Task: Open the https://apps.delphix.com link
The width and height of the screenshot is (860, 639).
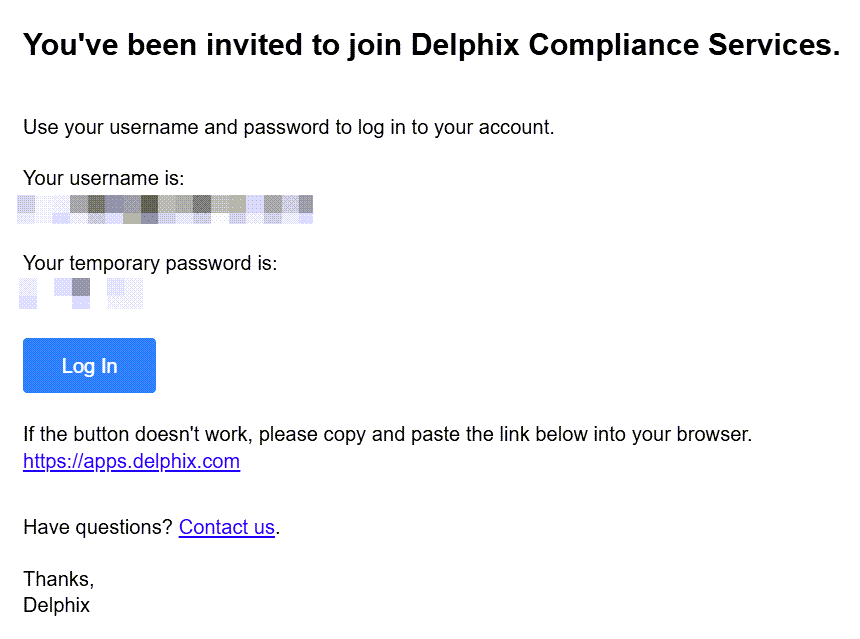Action: [x=131, y=461]
